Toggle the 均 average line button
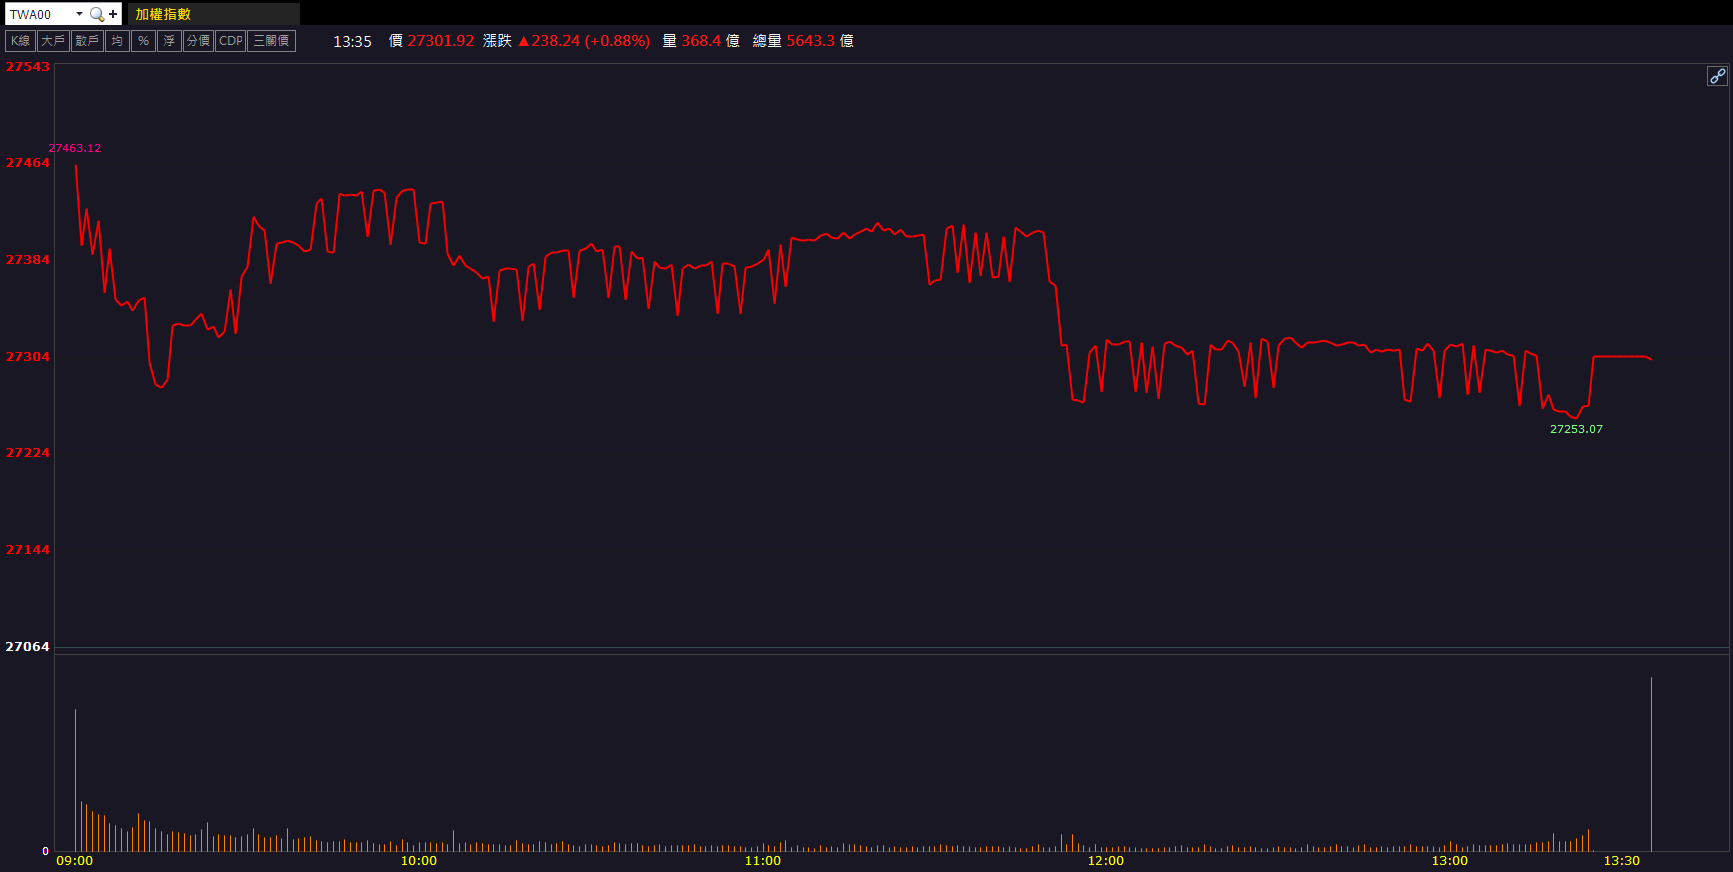Screen dimensions: 1733x872 [x=117, y=41]
